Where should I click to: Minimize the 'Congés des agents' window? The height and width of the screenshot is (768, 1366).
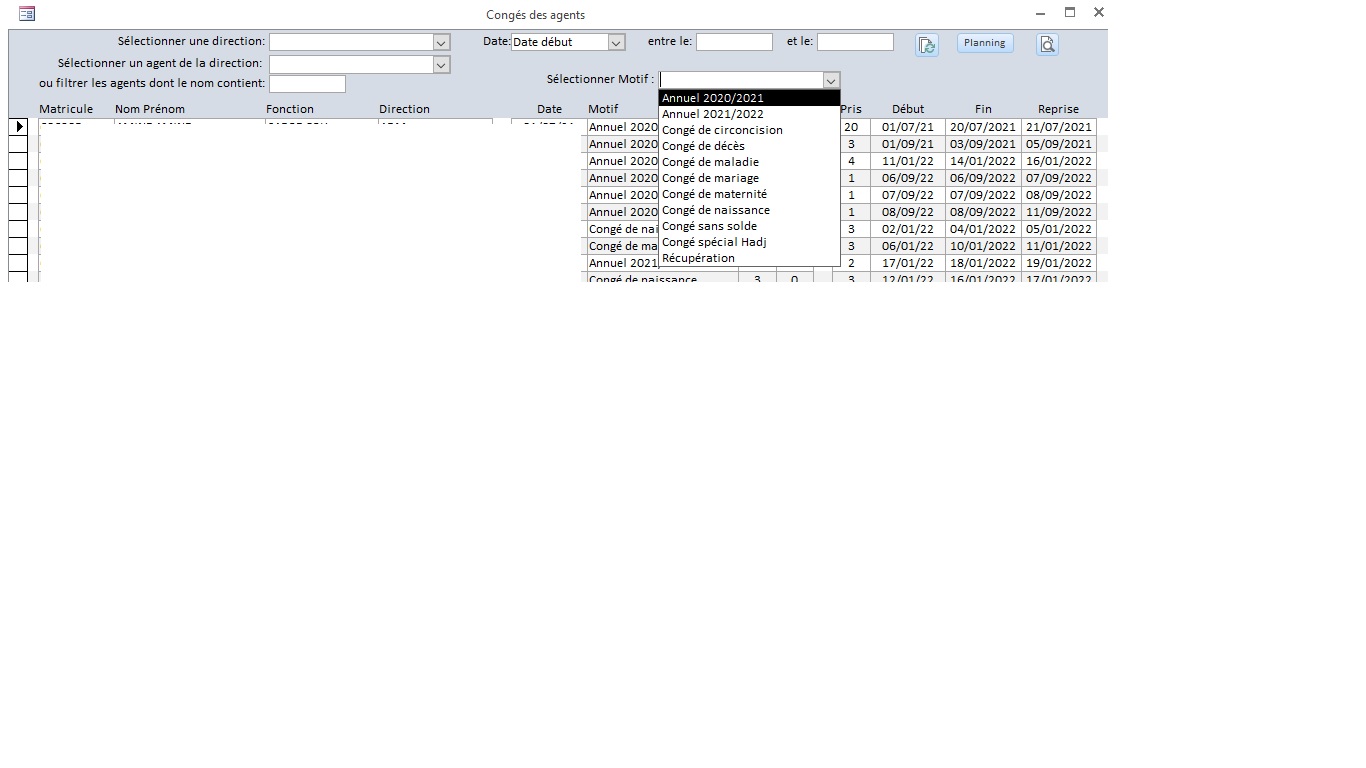[x=1042, y=13]
